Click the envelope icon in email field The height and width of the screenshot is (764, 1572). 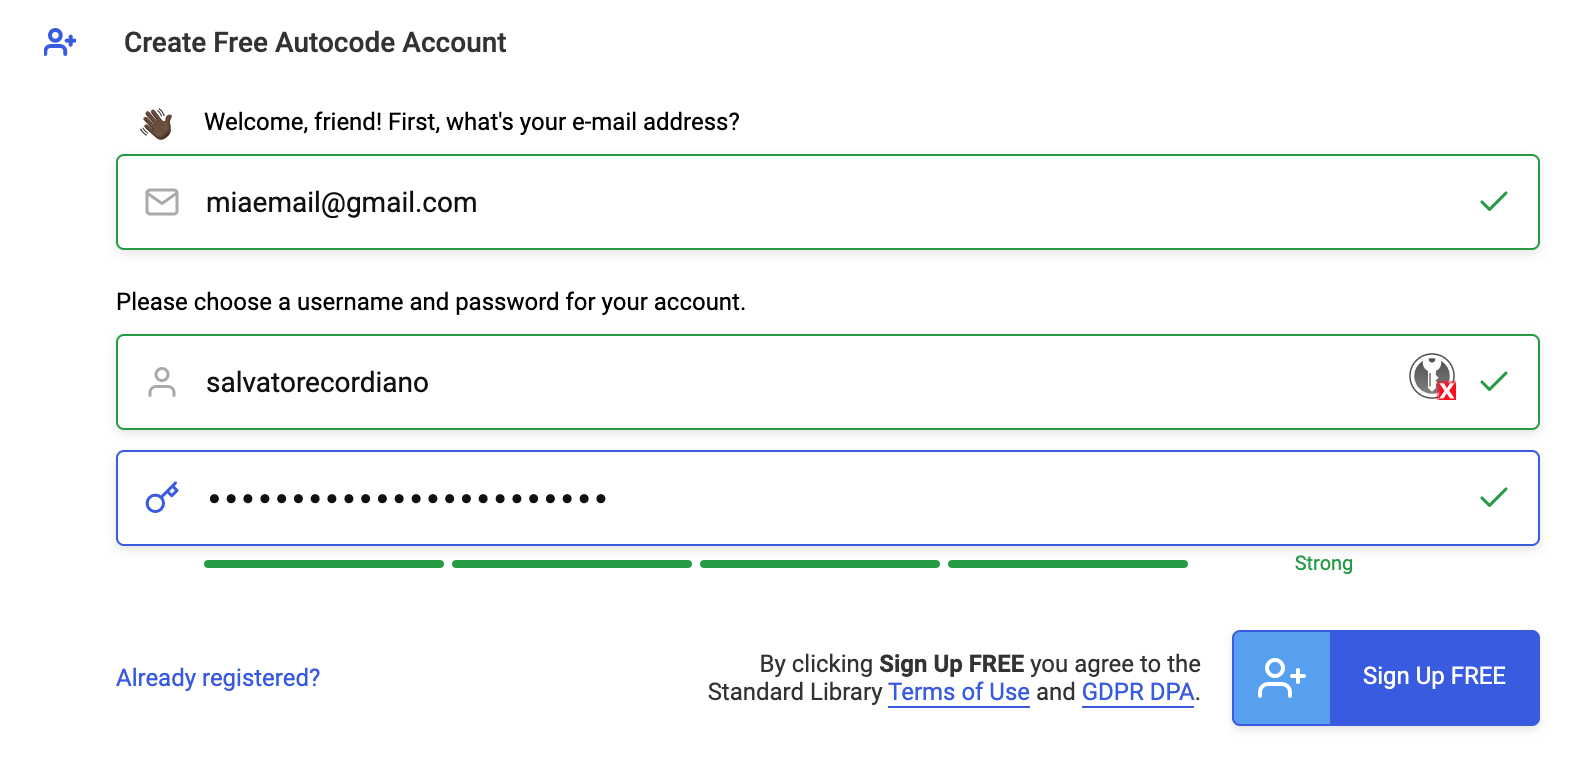click(162, 202)
